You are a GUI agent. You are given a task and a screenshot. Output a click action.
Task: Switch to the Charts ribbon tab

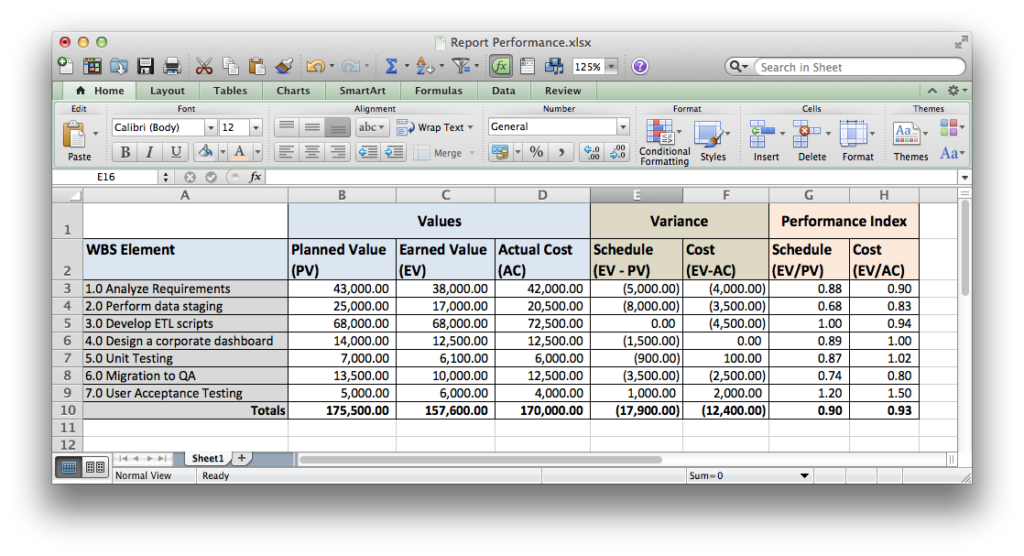(293, 91)
